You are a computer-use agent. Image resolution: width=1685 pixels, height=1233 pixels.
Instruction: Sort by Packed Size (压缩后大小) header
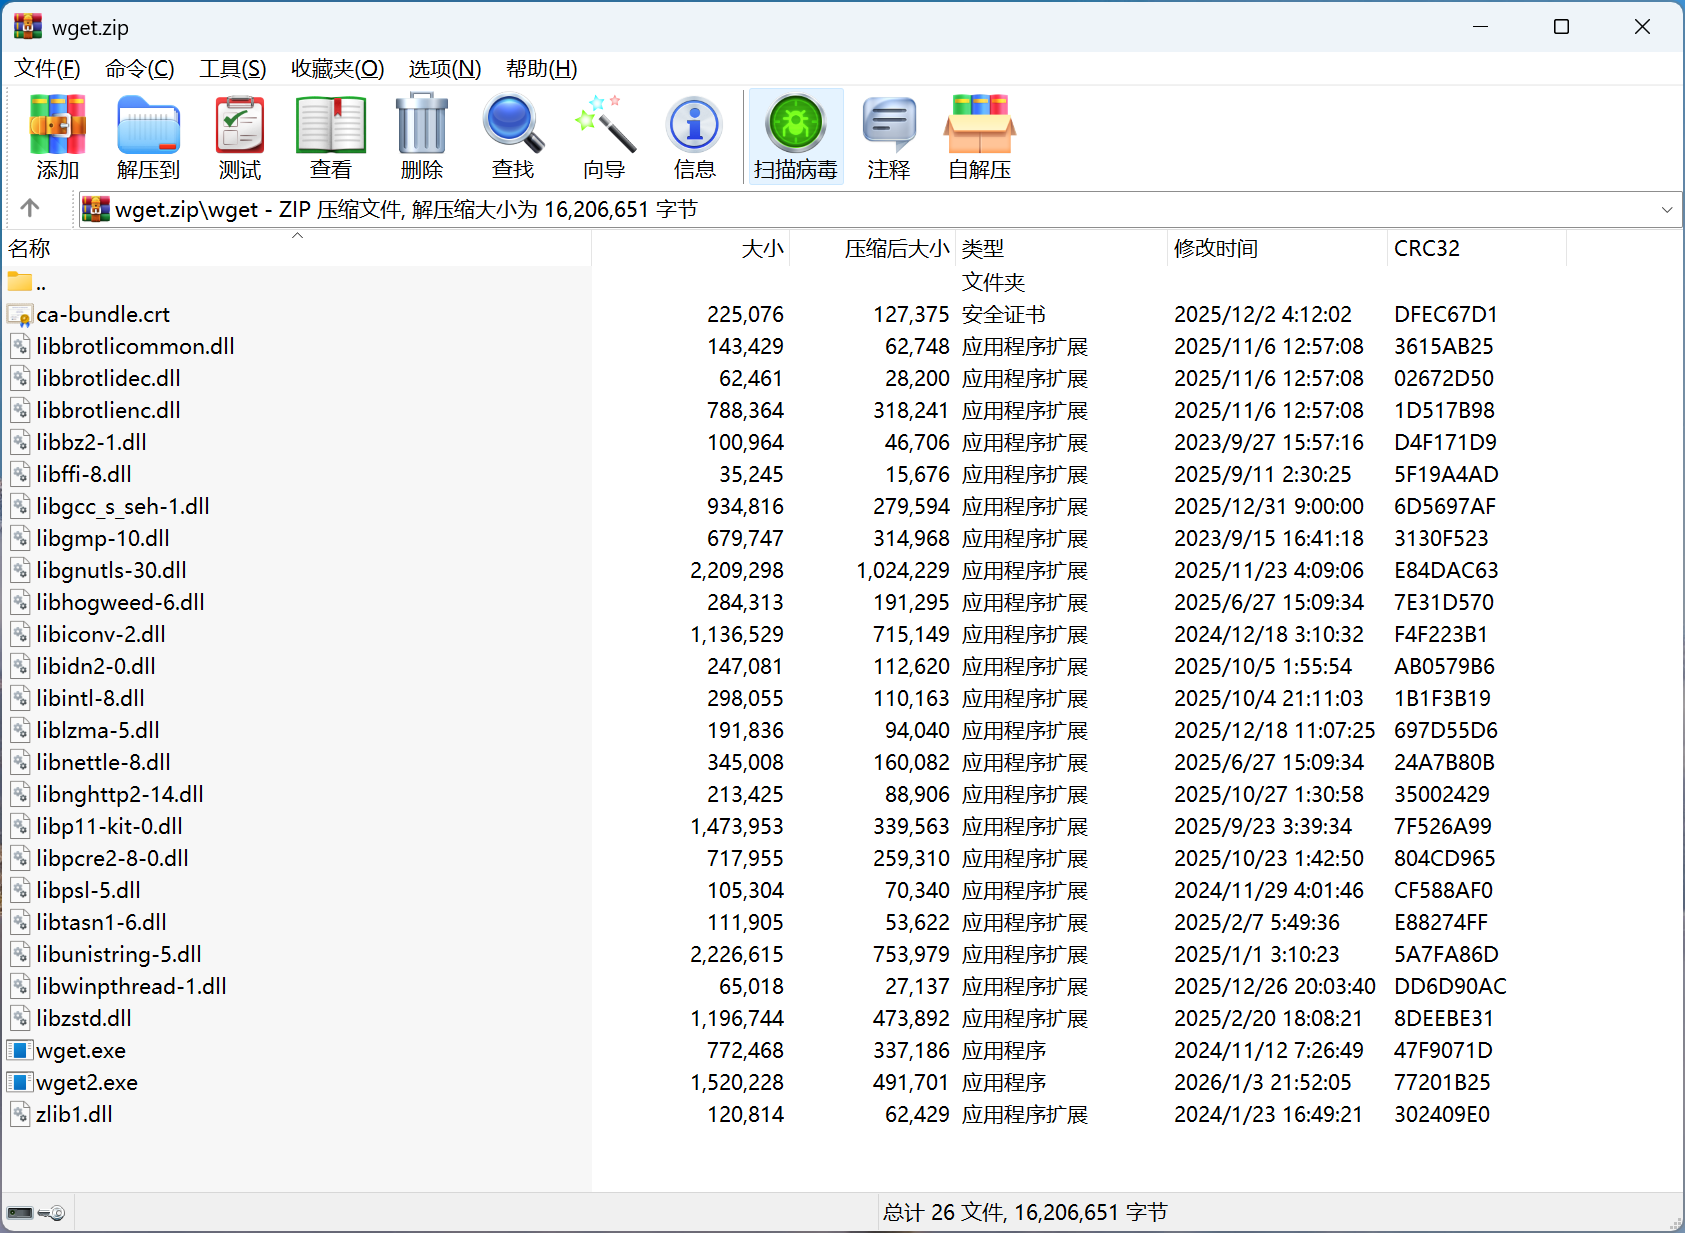point(873,248)
